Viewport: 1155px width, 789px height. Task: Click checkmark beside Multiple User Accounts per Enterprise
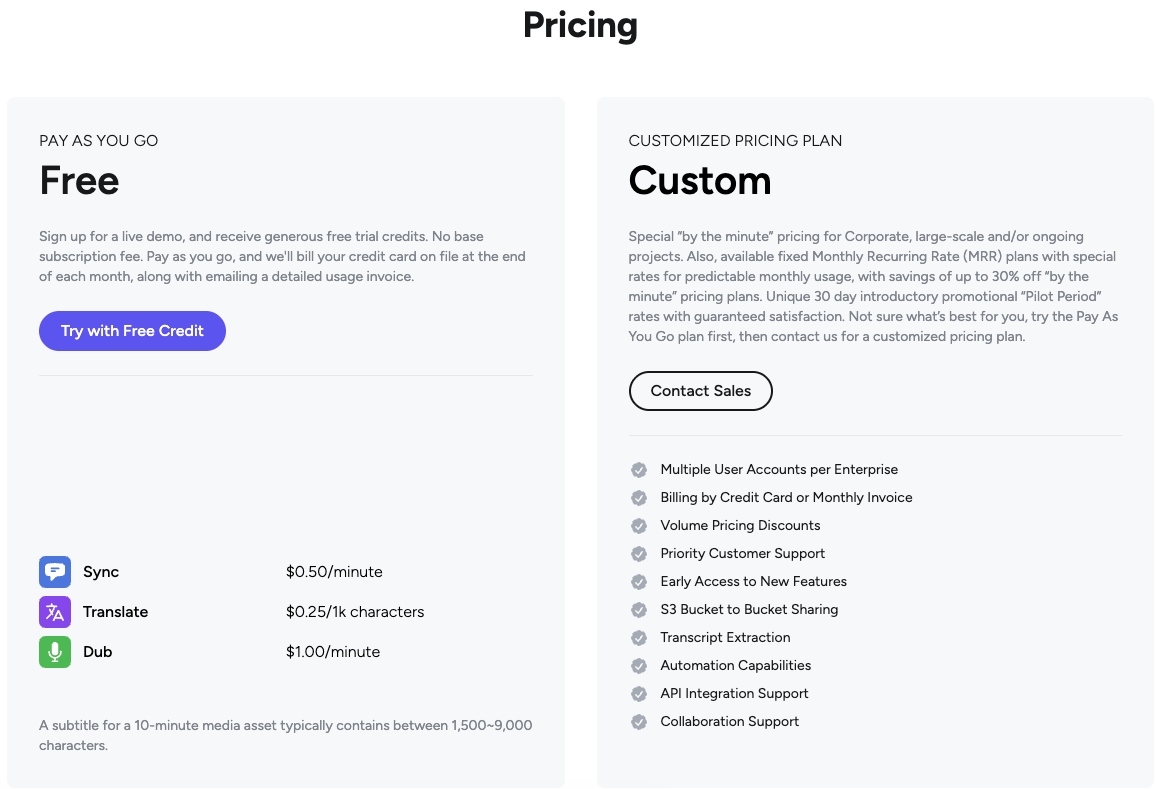[x=639, y=470]
